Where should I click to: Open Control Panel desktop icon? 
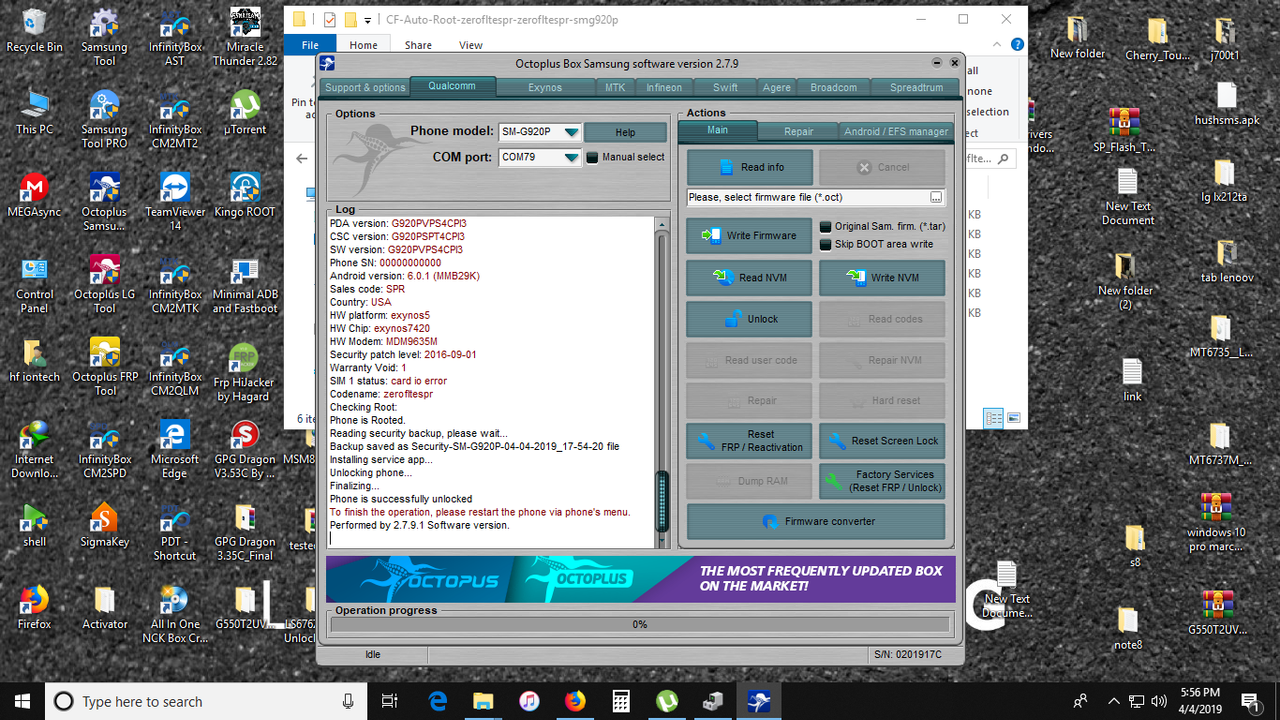pyautogui.click(x=34, y=285)
